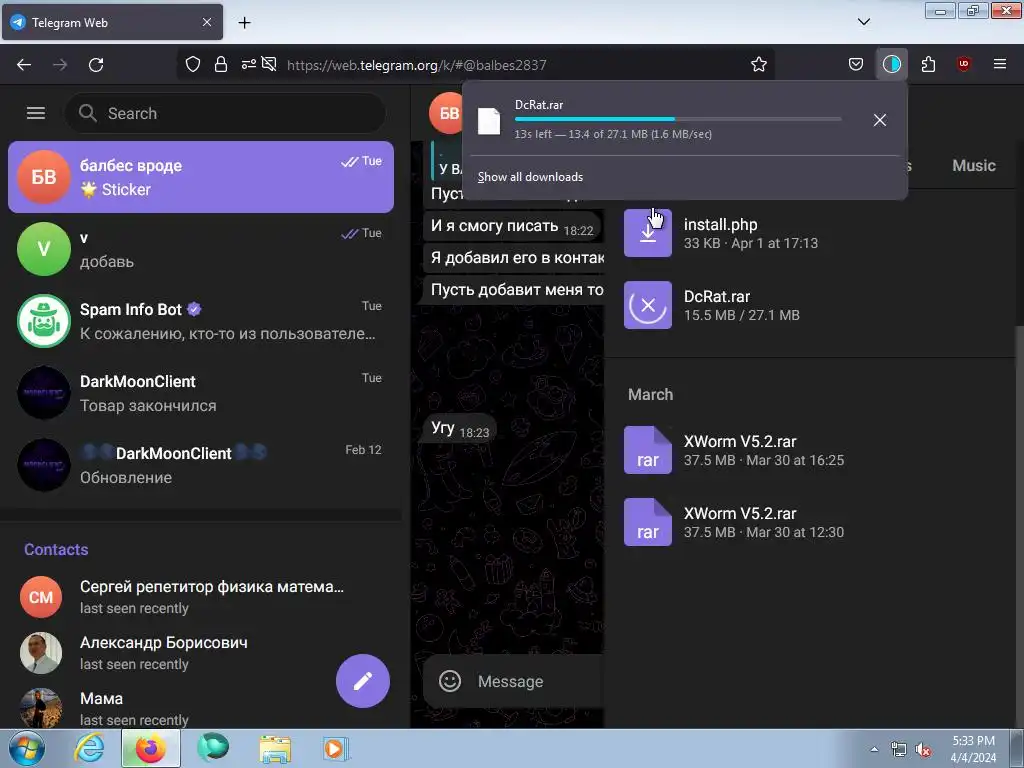Open the emoji picker
1024x768 pixels.
pyautogui.click(x=449, y=681)
